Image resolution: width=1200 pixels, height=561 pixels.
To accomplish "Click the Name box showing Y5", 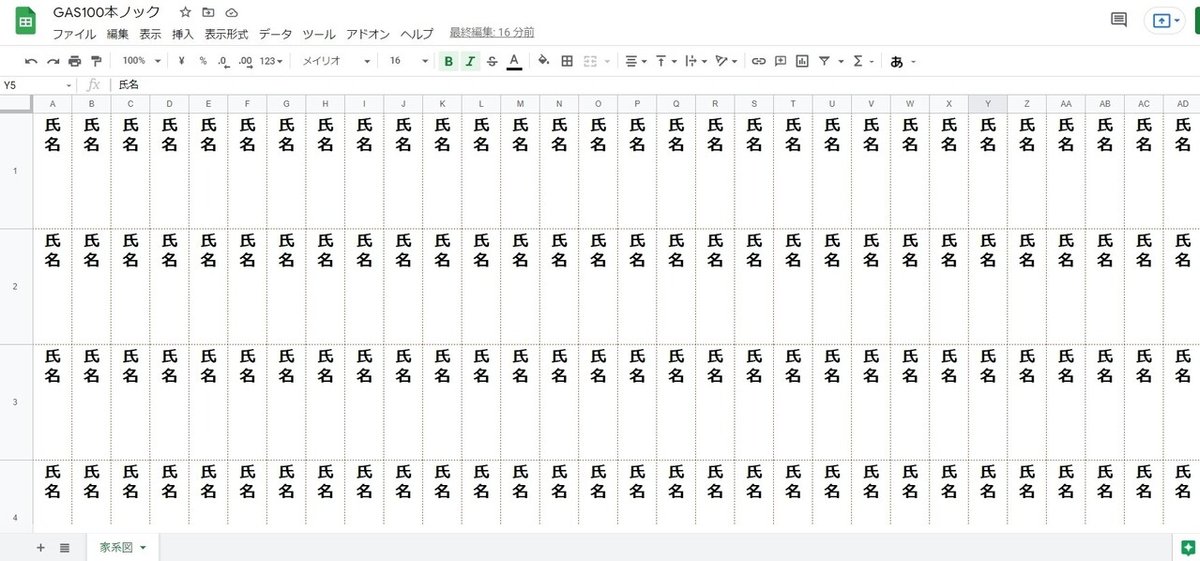I will tap(38, 86).
